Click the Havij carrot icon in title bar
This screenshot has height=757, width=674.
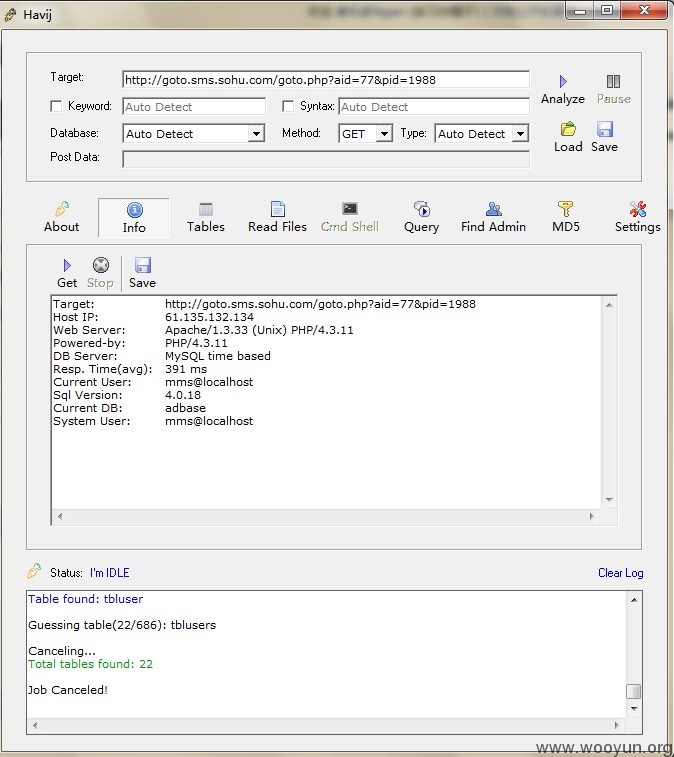[x=10, y=15]
